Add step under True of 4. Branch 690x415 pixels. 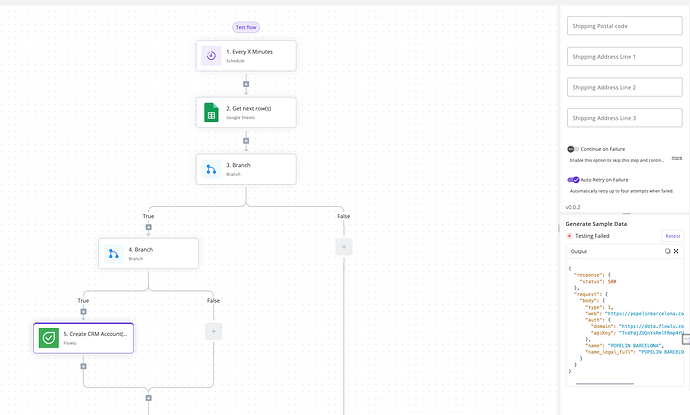click(83, 312)
